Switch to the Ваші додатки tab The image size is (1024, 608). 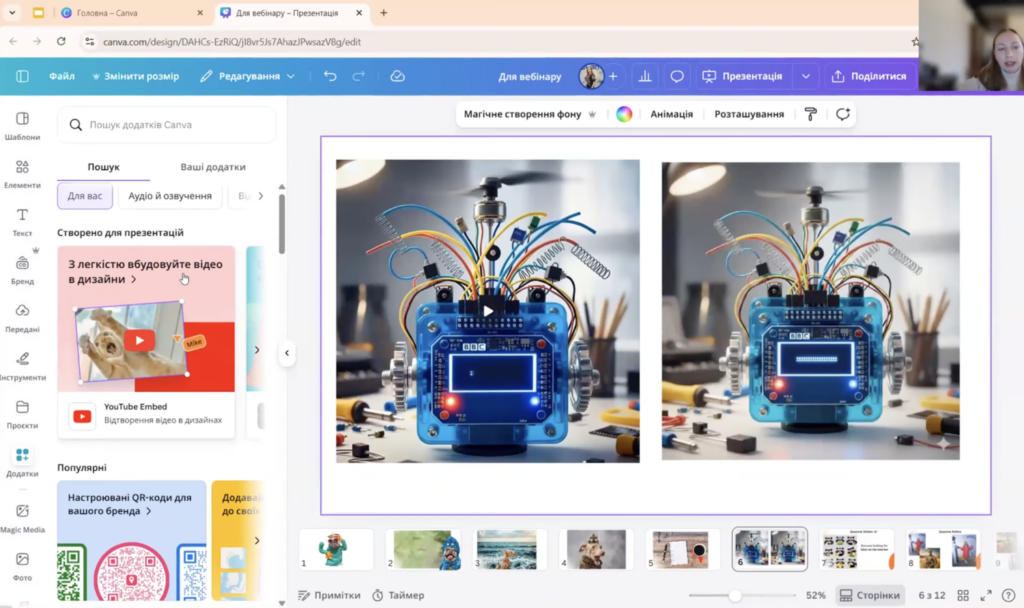pos(213,167)
